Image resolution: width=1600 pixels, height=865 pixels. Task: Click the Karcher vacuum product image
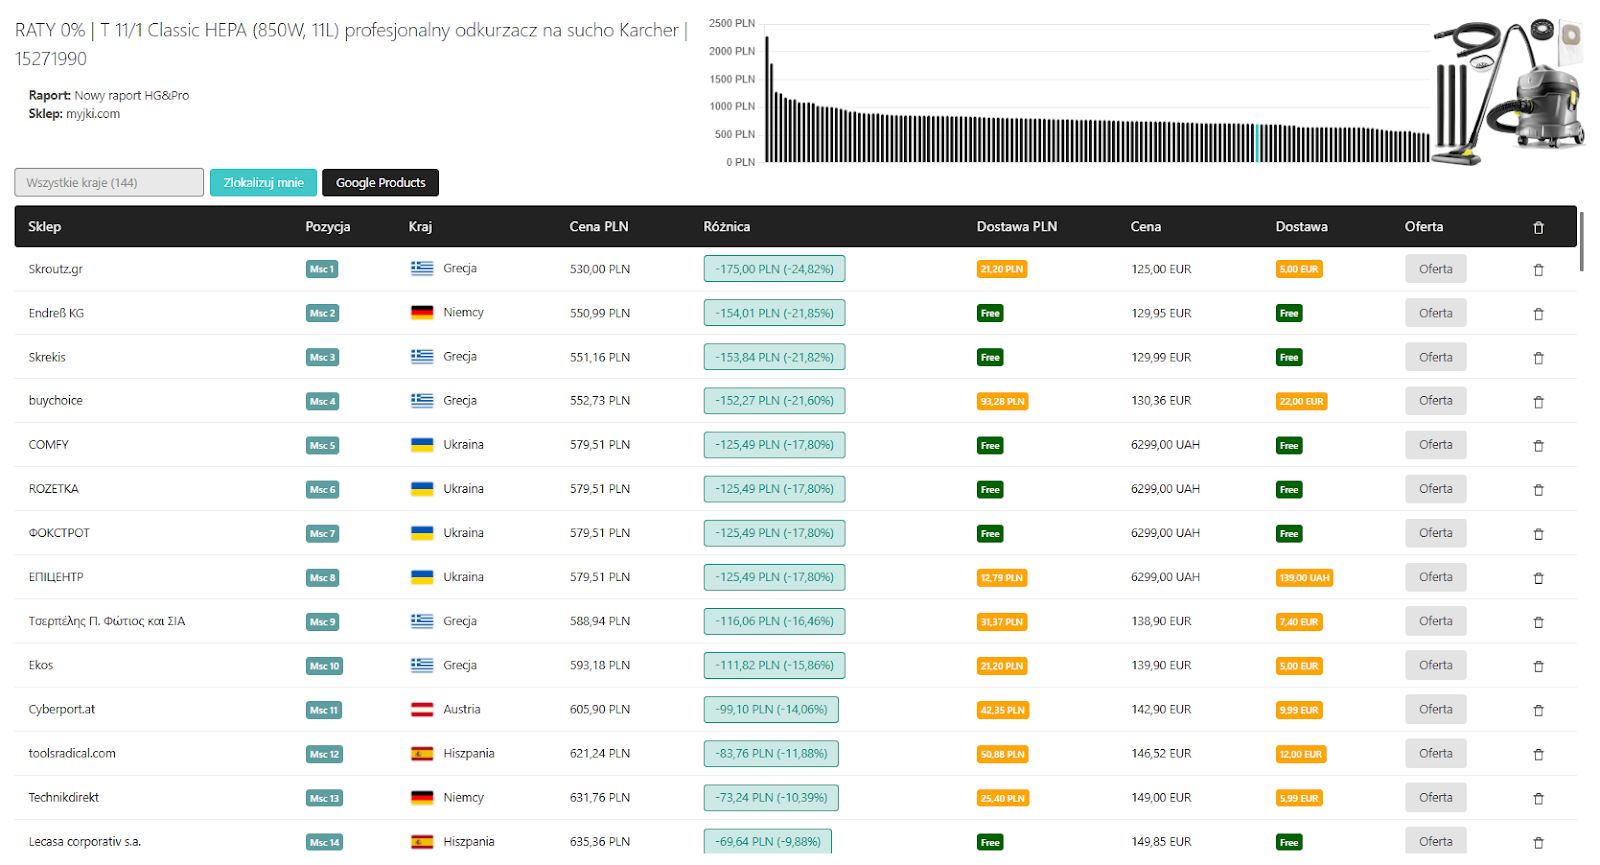tap(1510, 92)
